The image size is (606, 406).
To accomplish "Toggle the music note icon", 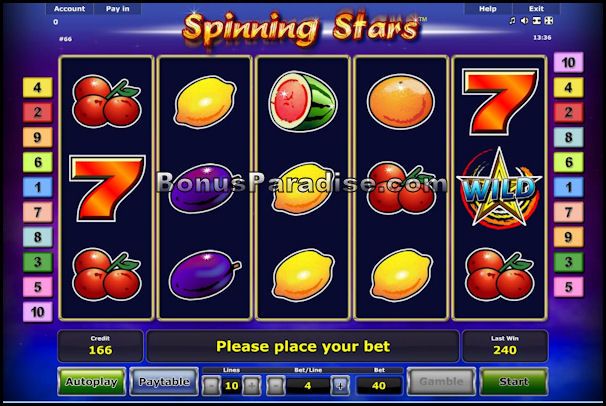I will tap(512, 21).
